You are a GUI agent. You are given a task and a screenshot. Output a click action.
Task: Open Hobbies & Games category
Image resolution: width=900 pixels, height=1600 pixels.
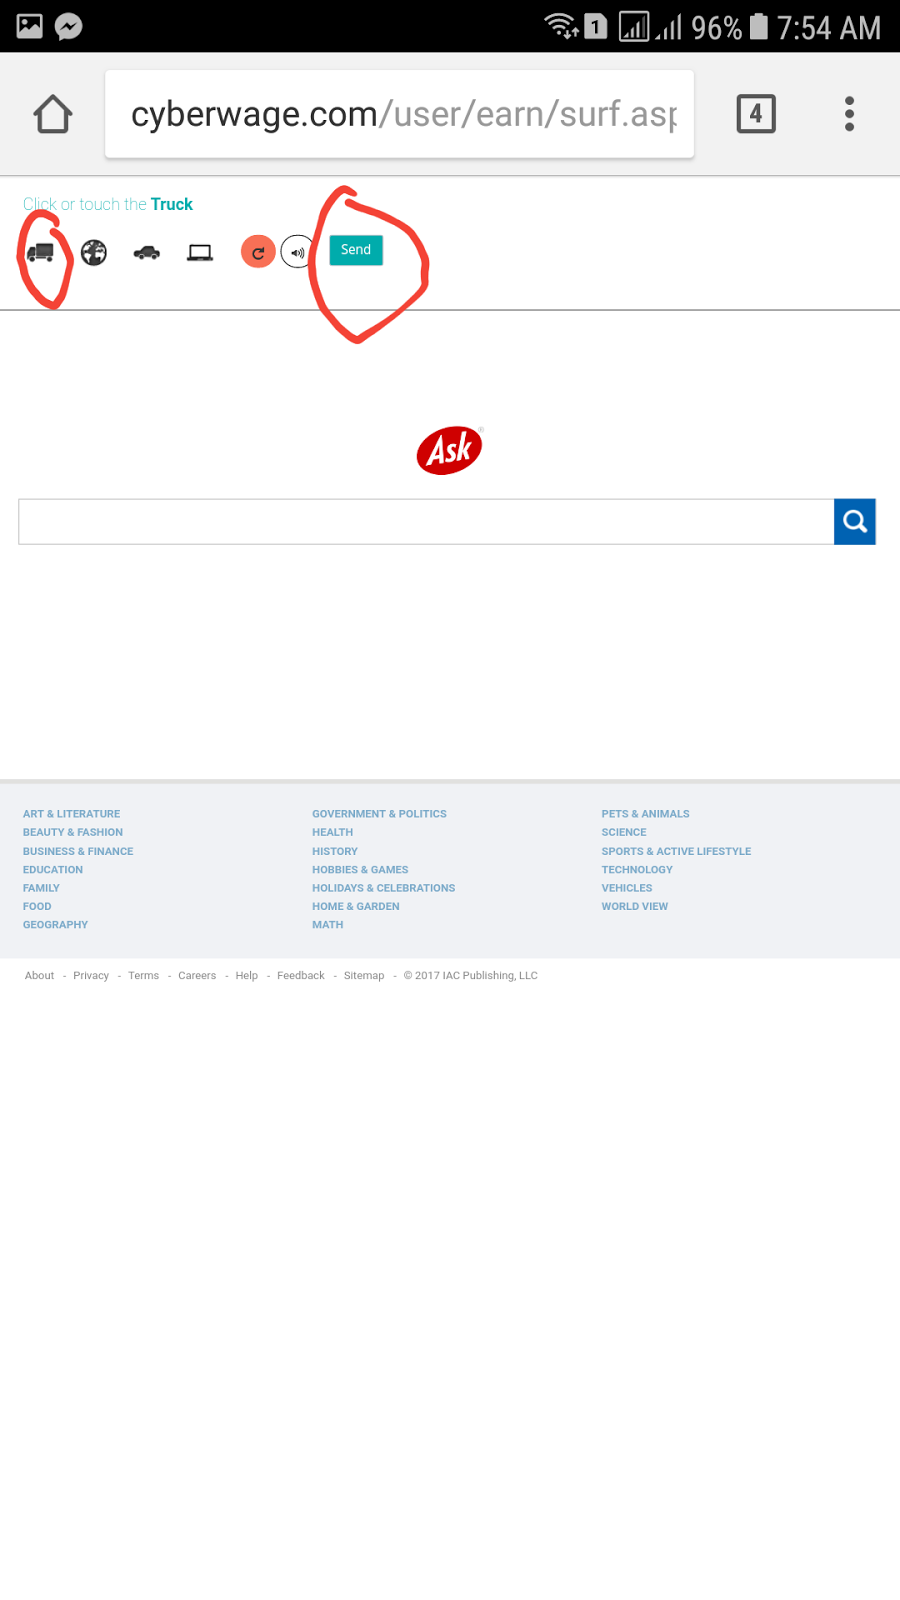click(360, 870)
